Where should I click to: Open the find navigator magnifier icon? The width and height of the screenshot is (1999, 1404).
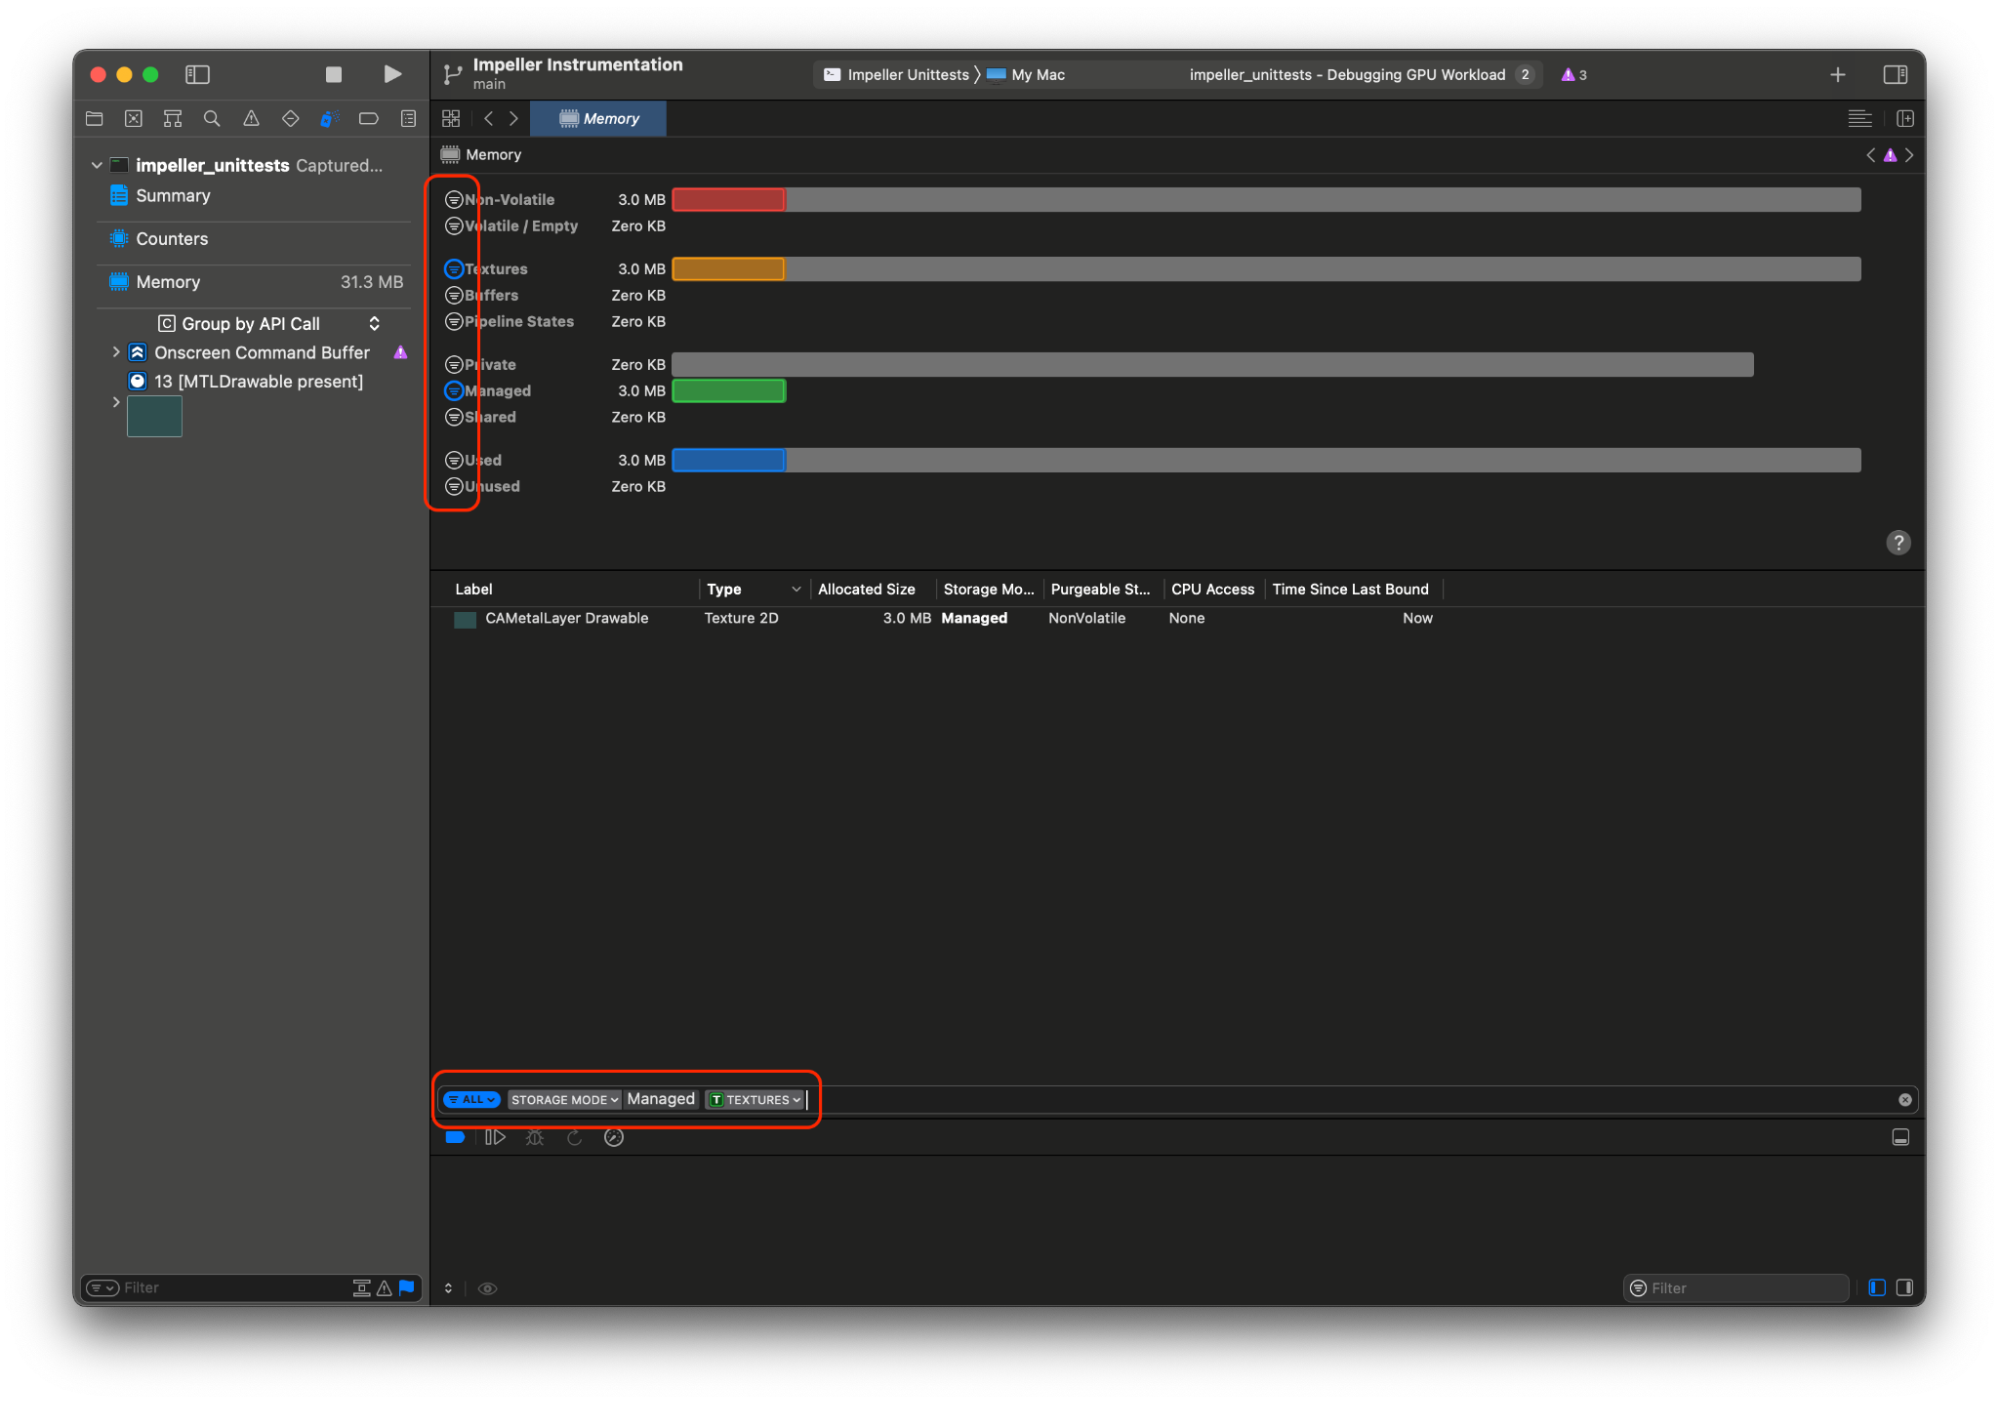(x=211, y=118)
